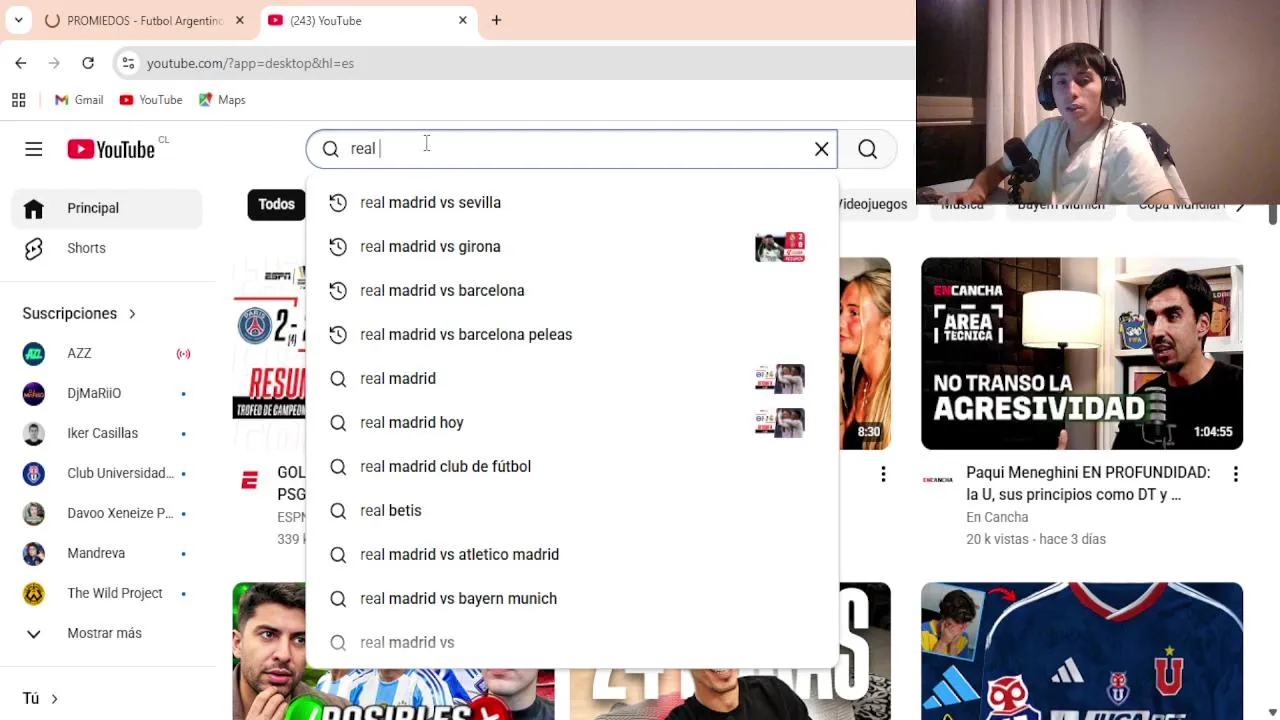
Task: Click history icon beside 'real madrid vs sevilla'
Action: 338,202
